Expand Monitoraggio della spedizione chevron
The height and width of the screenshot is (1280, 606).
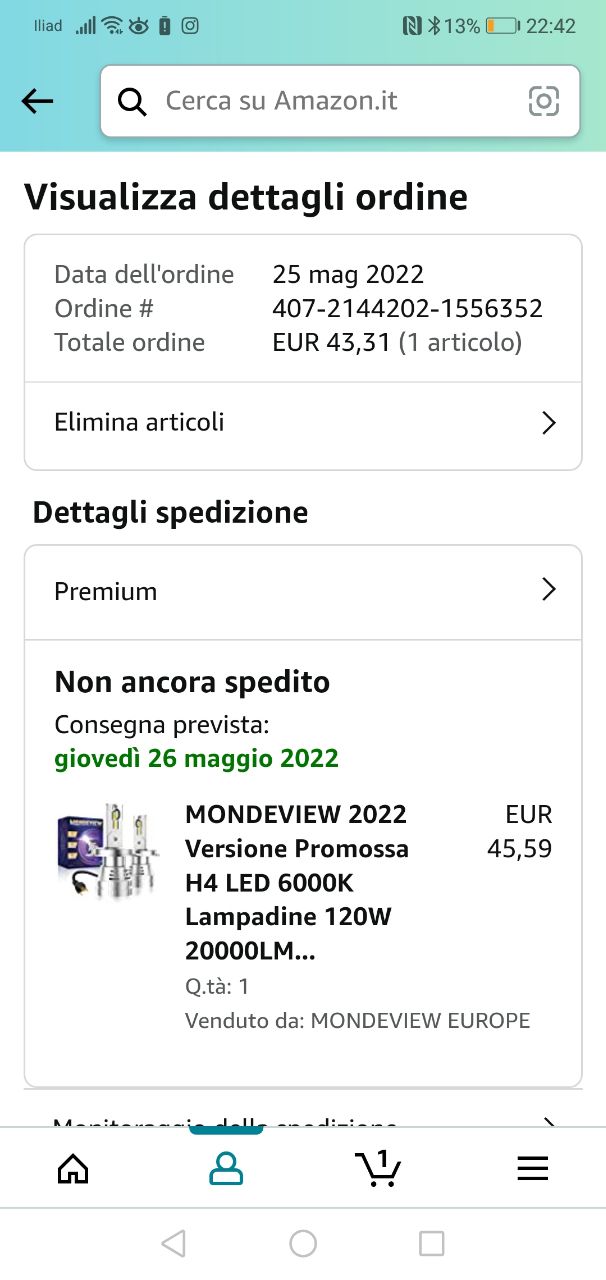(x=548, y=1122)
